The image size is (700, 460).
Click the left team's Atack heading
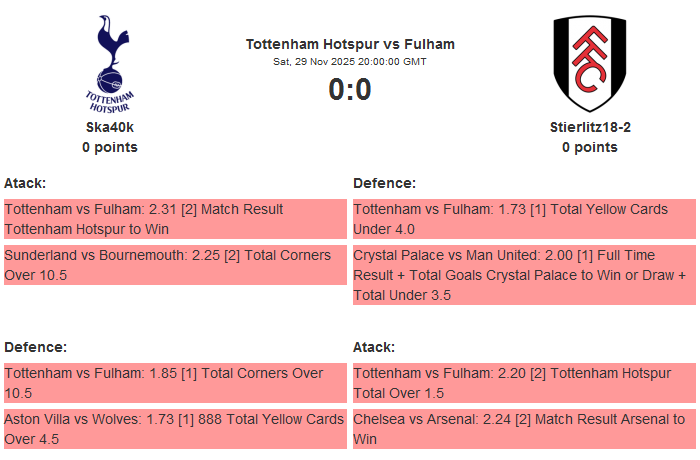click(x=25, y=183)
